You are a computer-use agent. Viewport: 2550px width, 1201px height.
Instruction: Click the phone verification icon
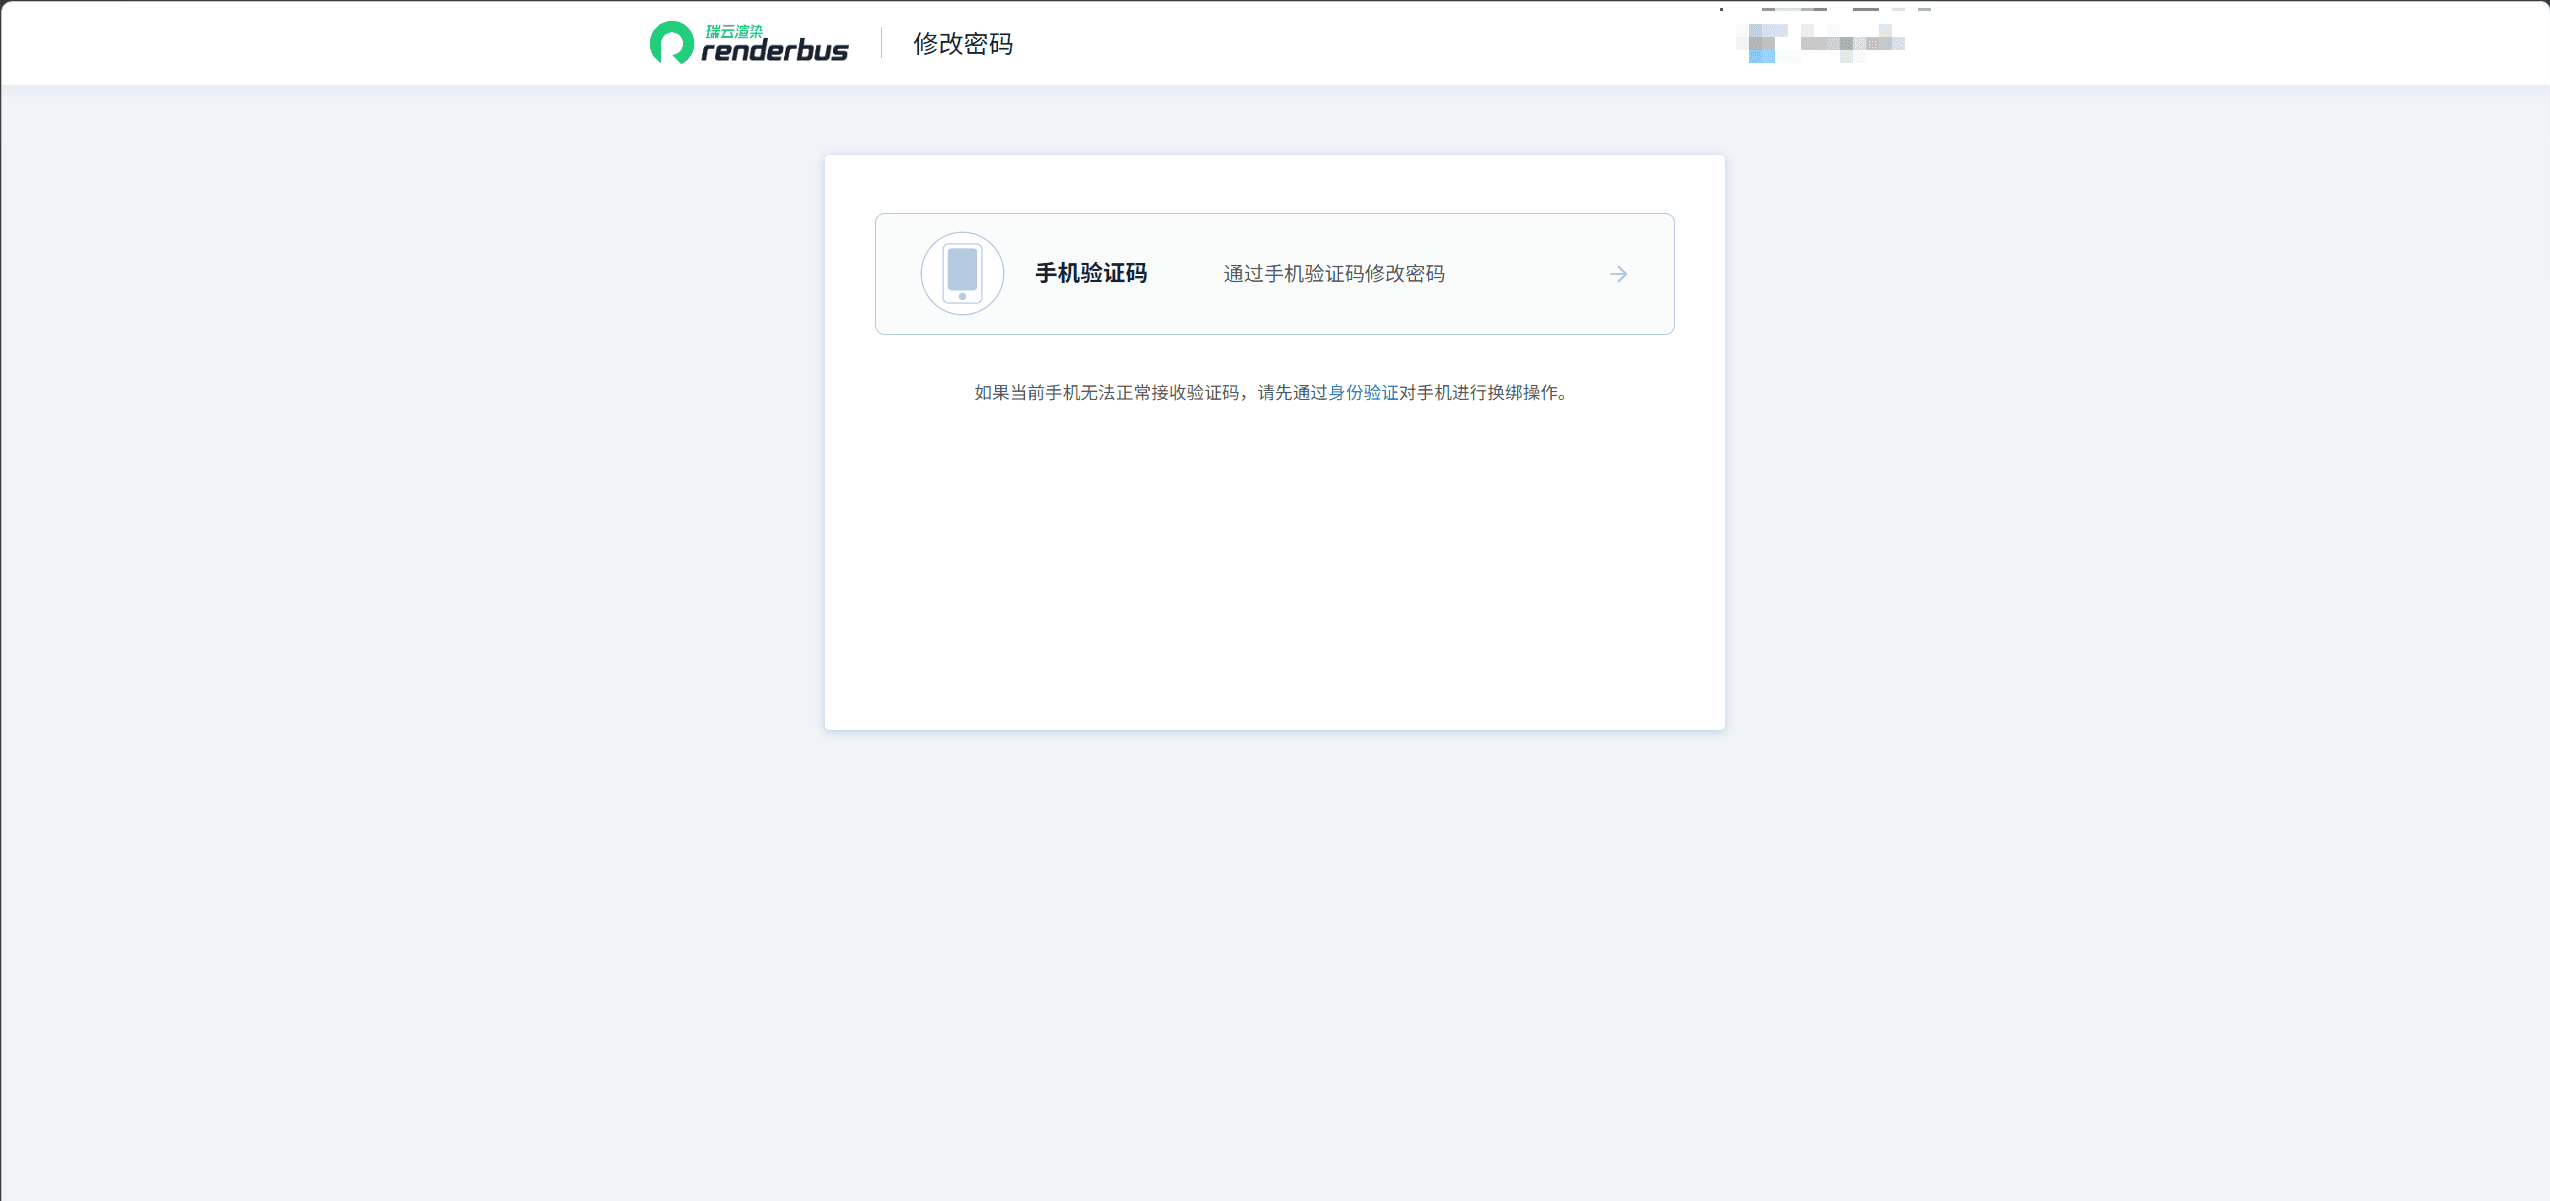962,273
